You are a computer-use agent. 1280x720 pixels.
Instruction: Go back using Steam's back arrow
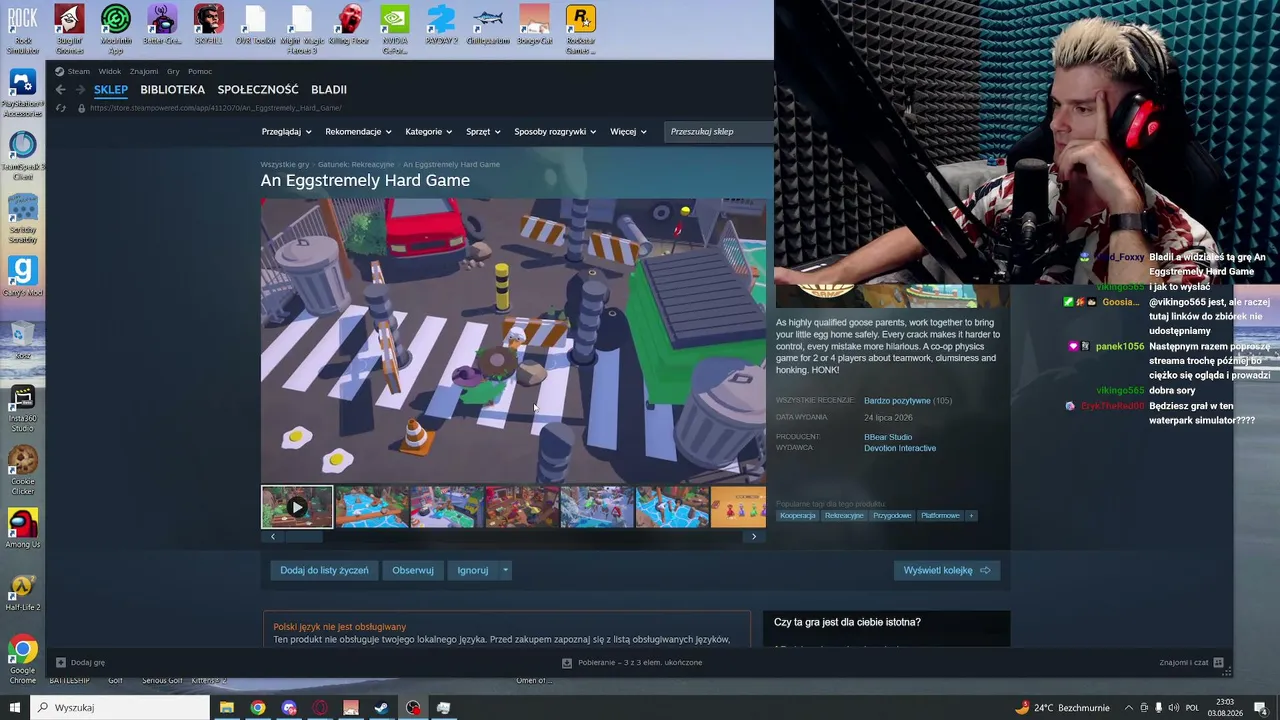pyautogui.click(x=60, y=89)
